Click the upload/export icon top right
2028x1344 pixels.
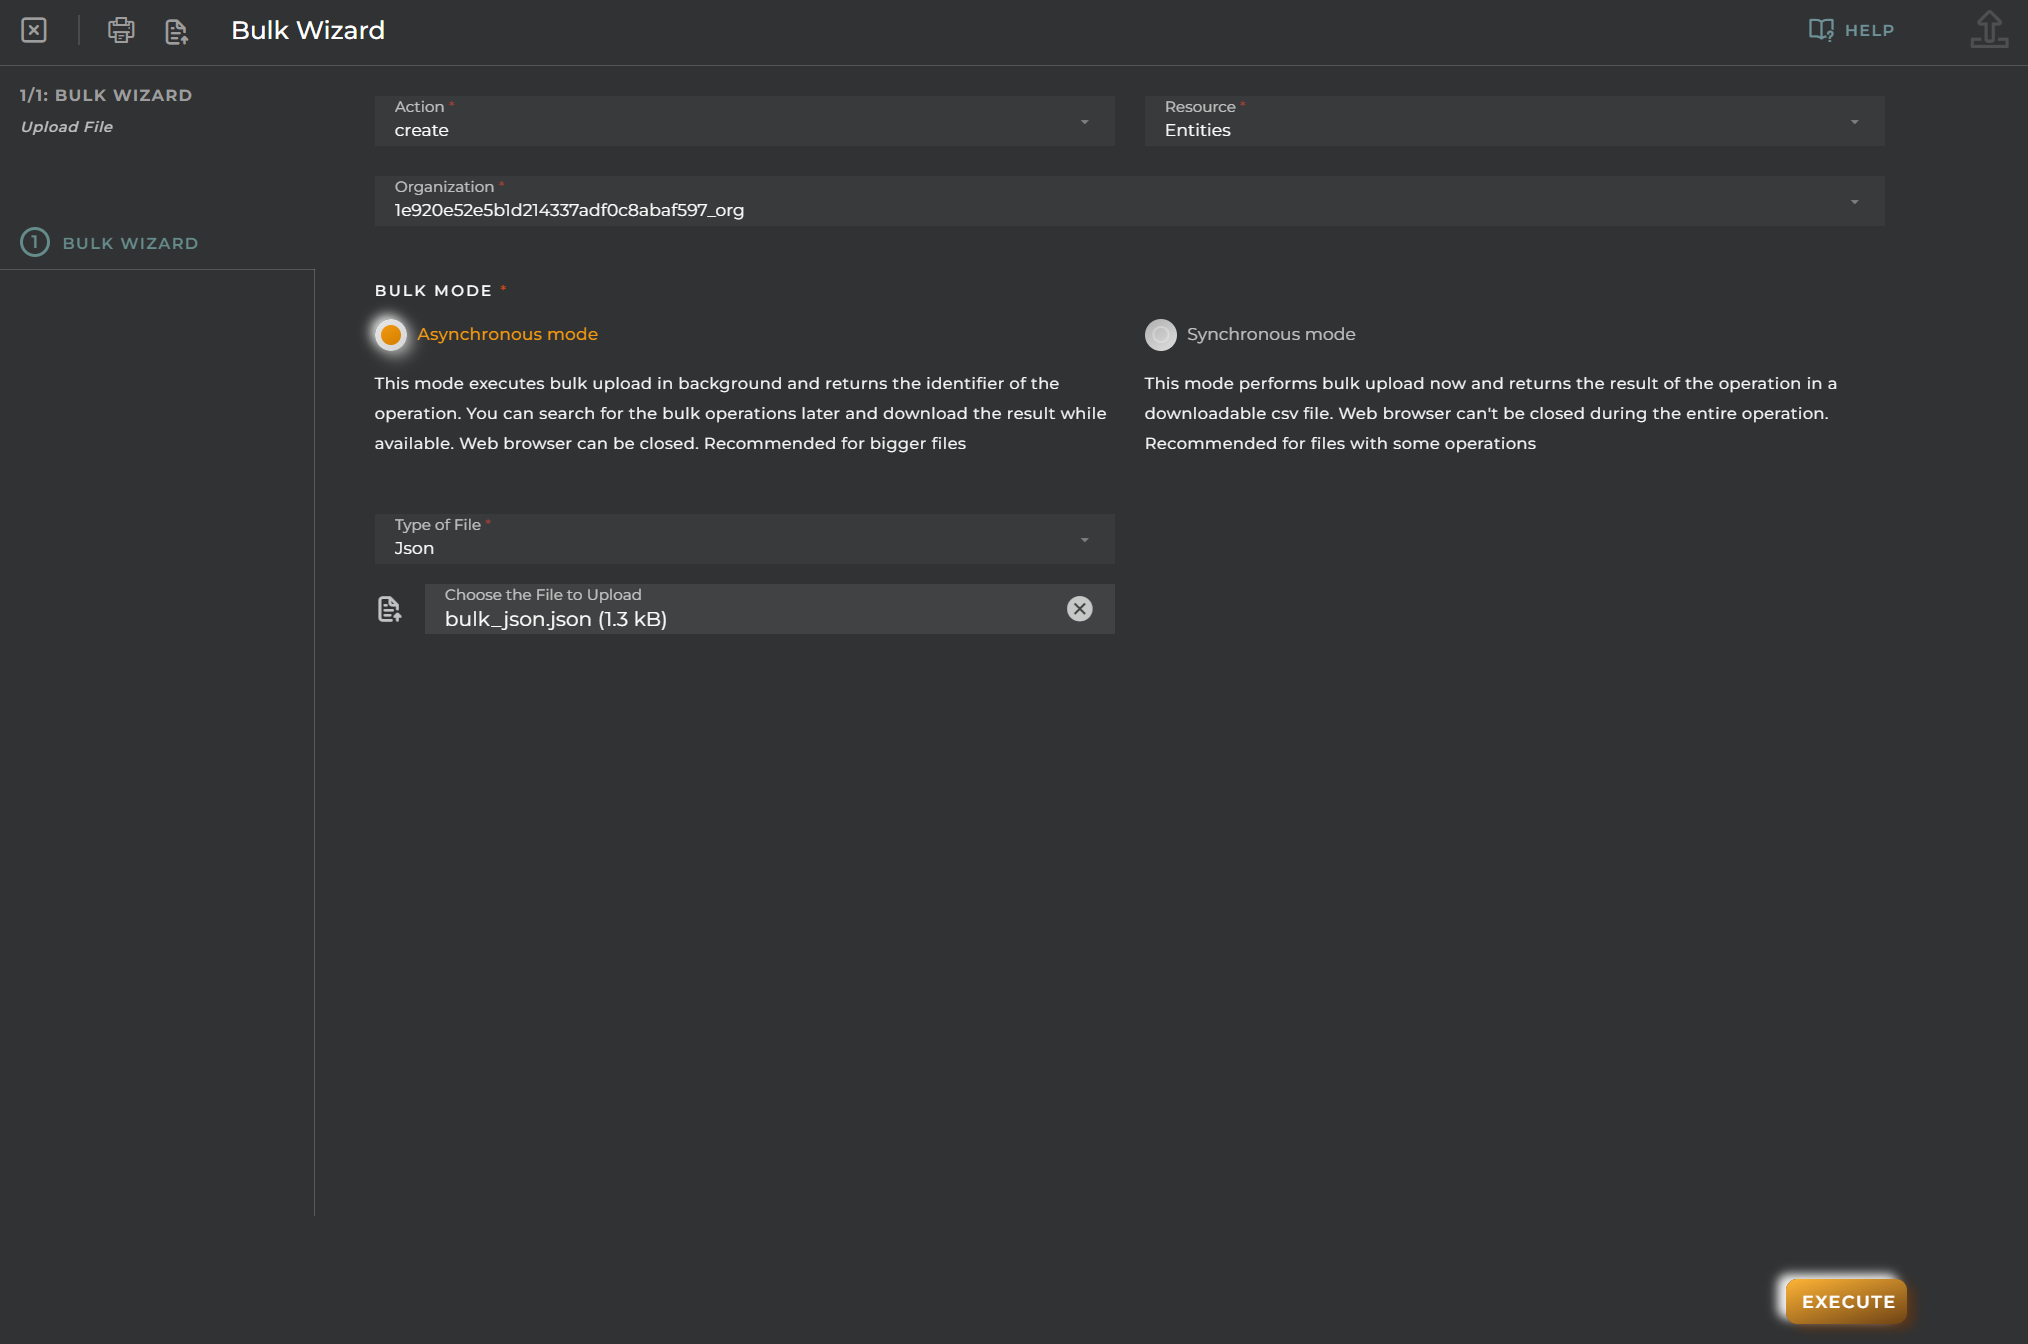[x=1989, y=28]
